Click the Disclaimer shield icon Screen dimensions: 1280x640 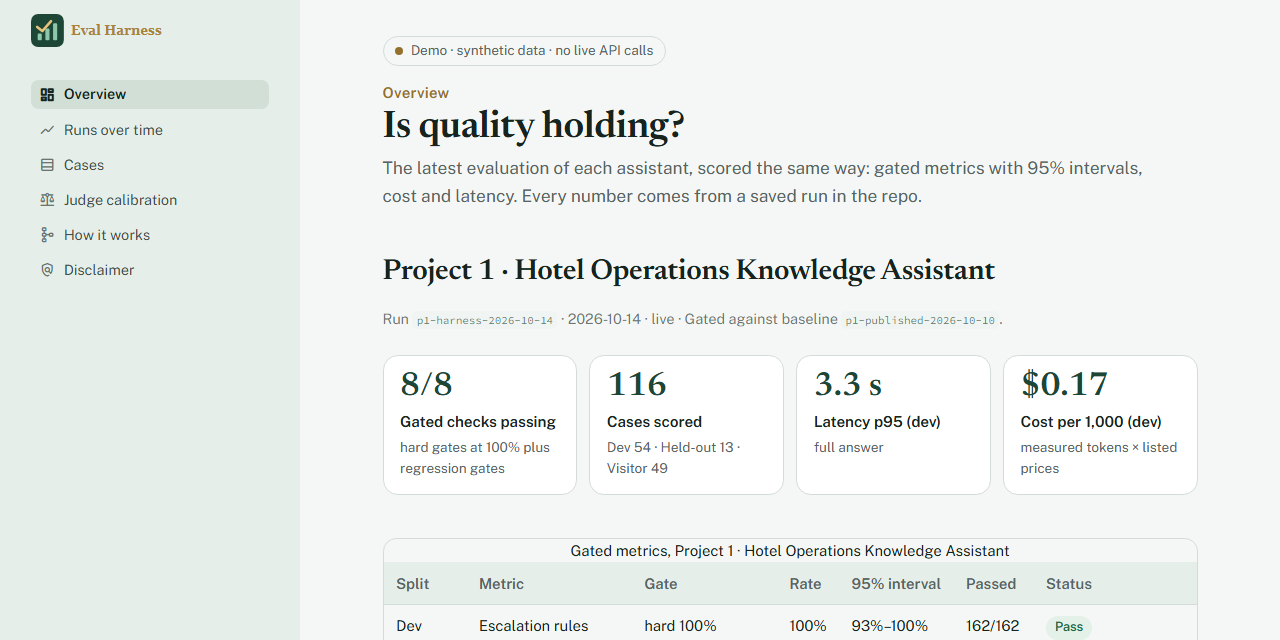[x=47, y=270]
